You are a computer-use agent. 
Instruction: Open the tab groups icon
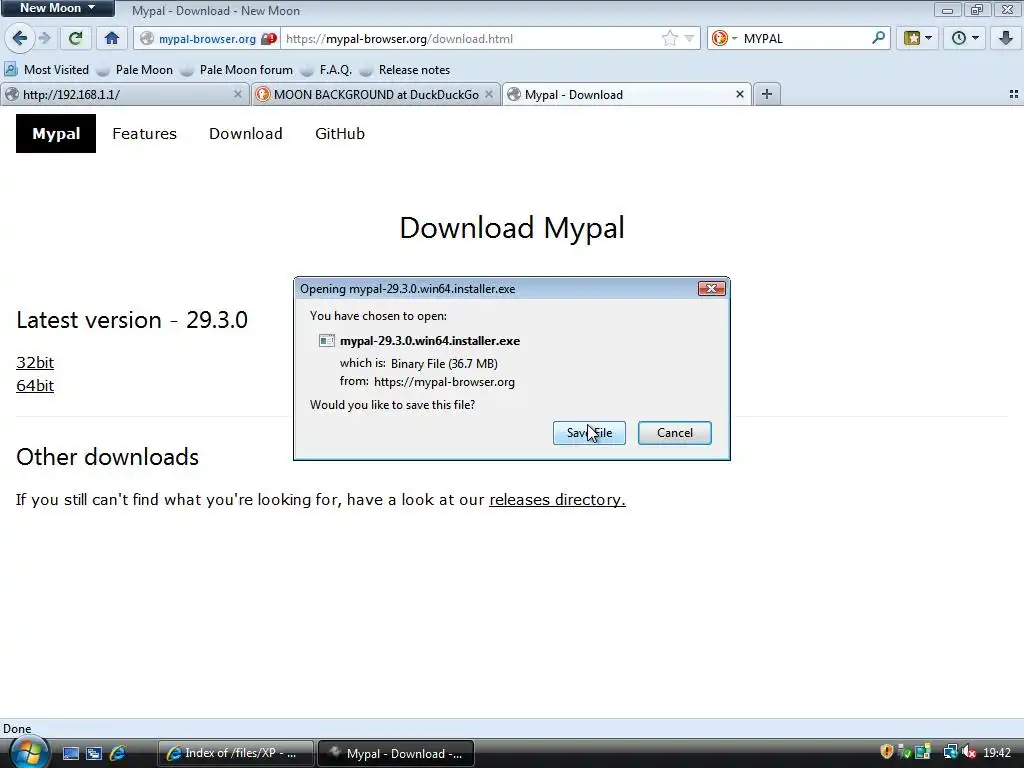point(1014,95)
